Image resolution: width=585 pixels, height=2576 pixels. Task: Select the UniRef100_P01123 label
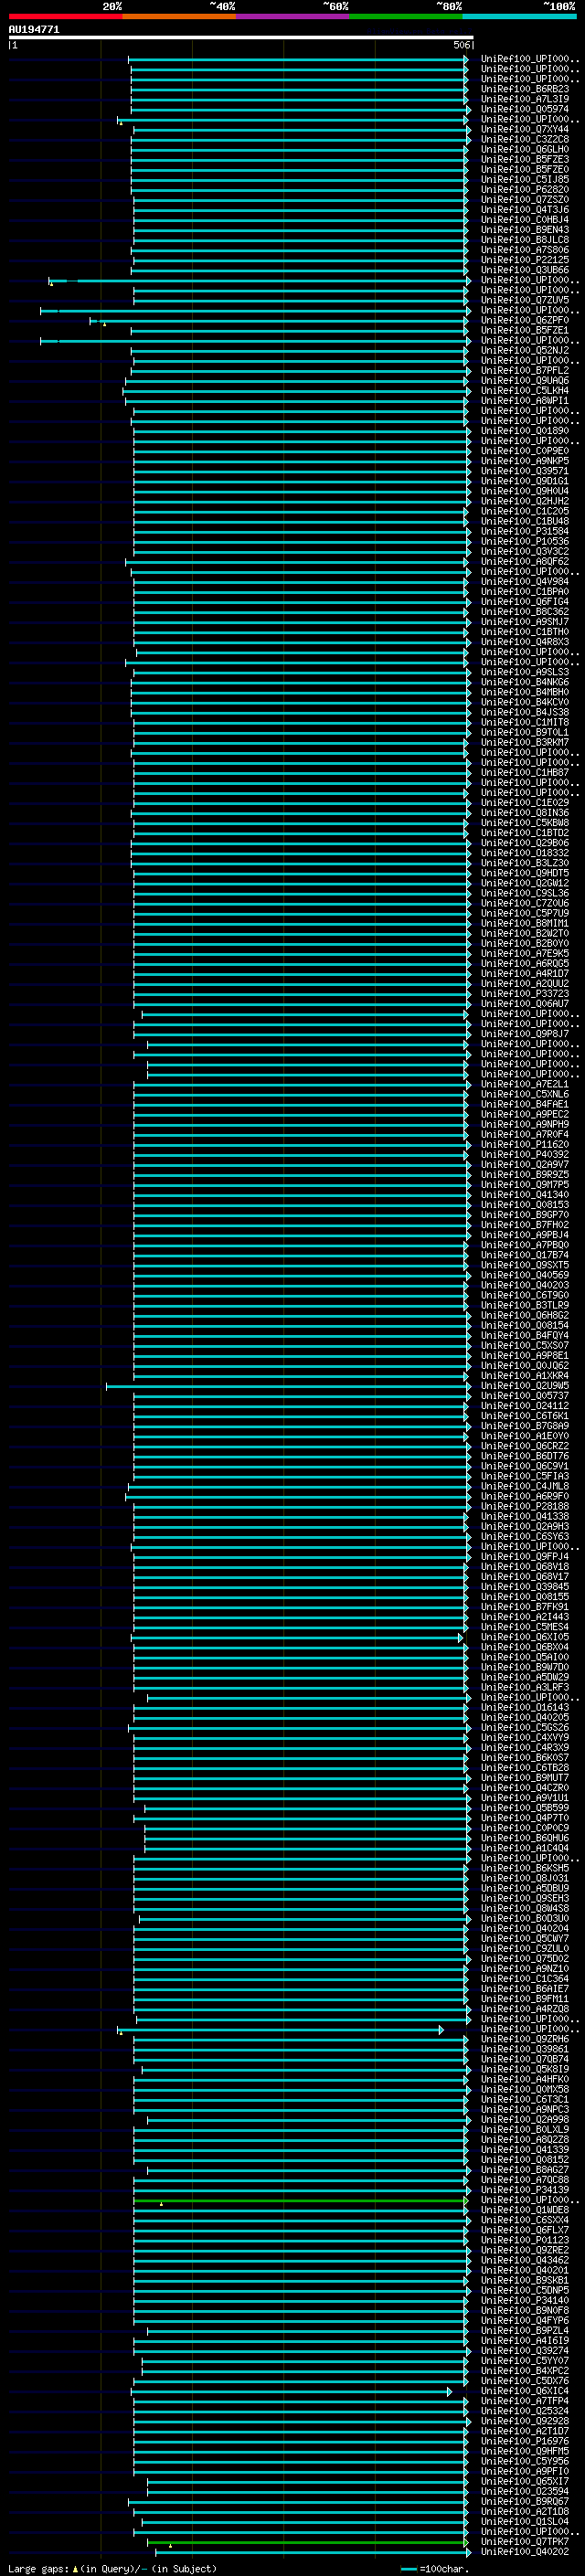(x=525, y=2241)
